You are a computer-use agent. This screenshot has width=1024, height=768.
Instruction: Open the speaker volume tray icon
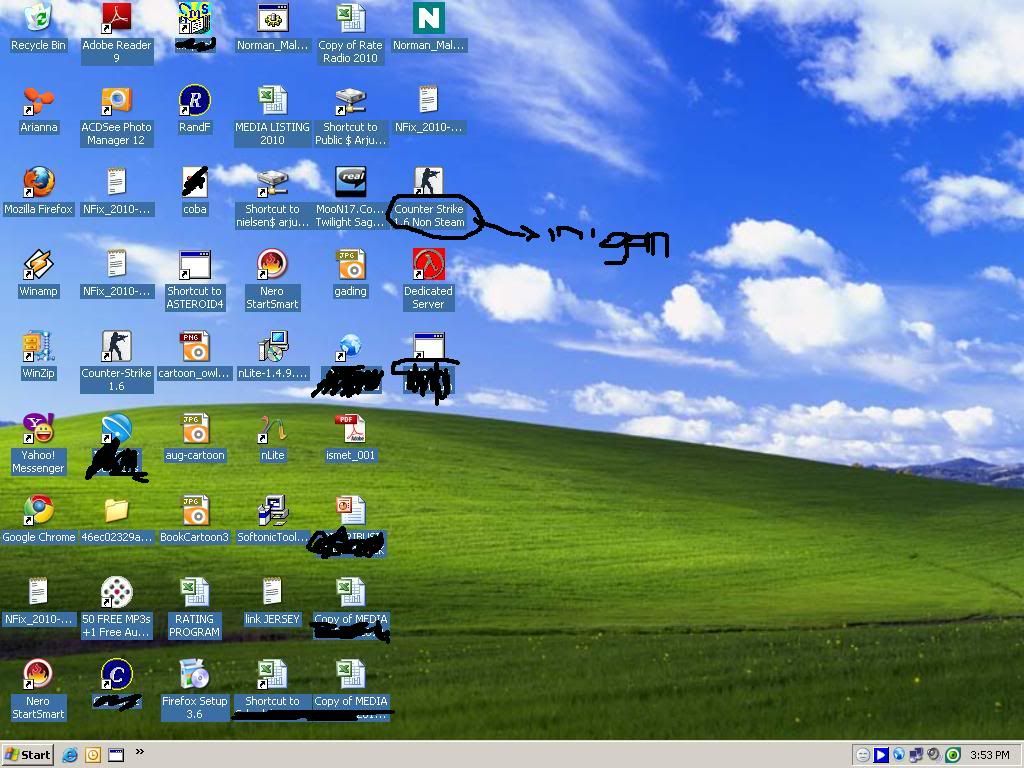tap(934, 755)
